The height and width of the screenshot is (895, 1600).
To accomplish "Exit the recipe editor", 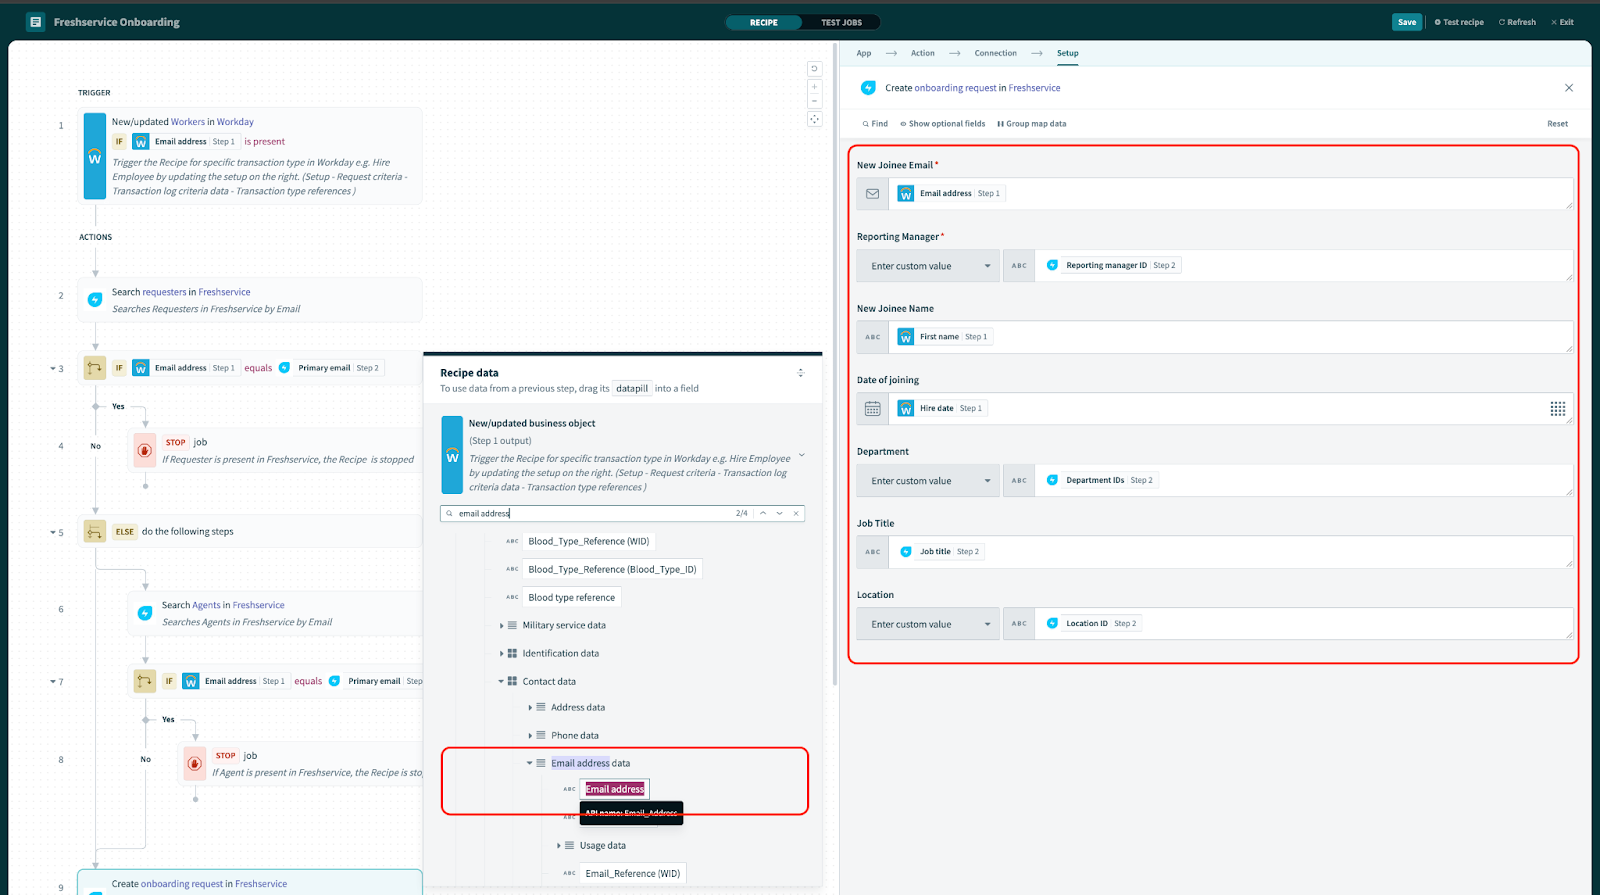I will 1562,22.
